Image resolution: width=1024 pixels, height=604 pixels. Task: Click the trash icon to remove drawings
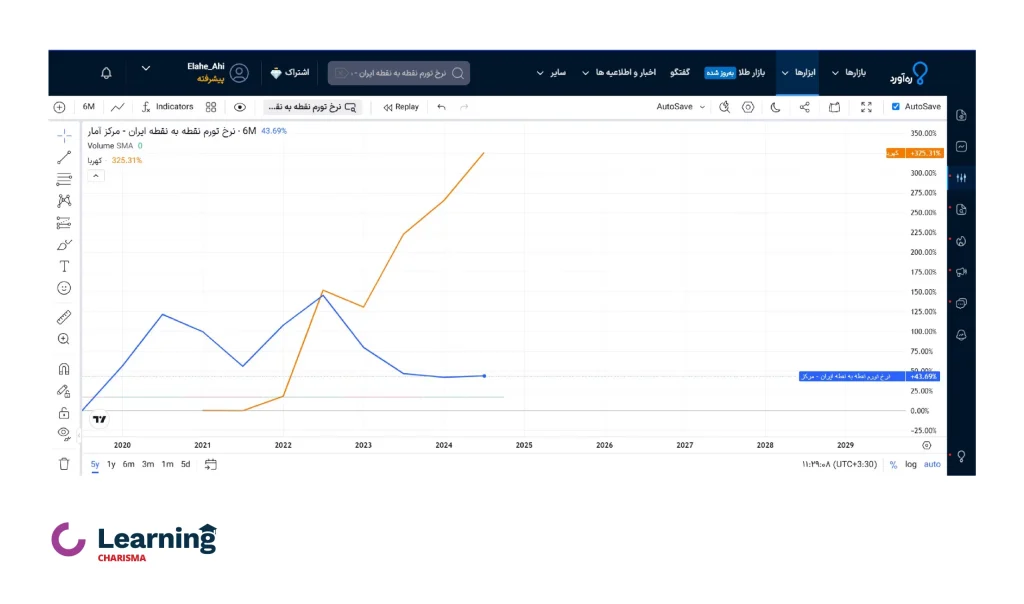tap(64, 464)
